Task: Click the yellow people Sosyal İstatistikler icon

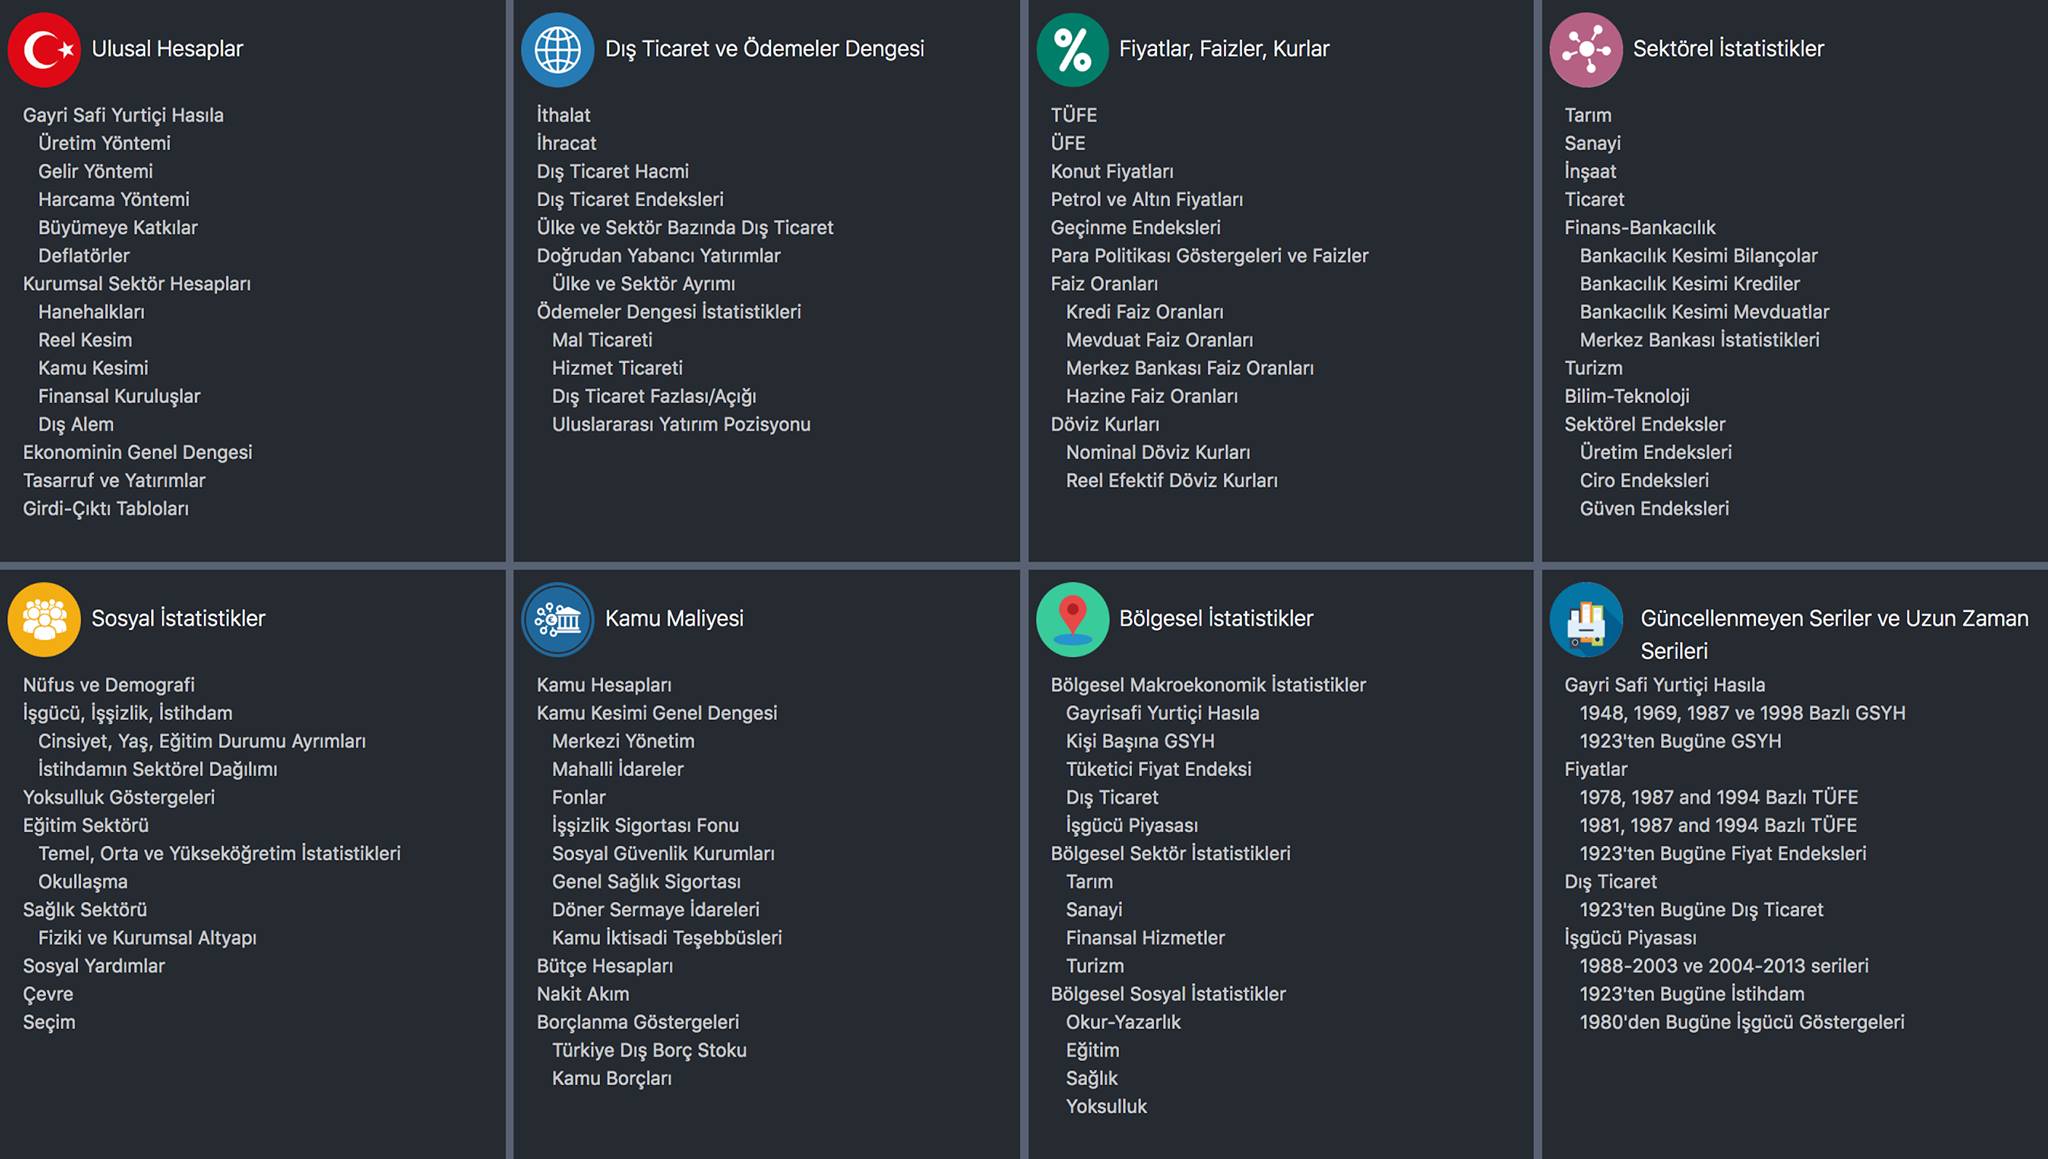Action: pyautogui.click(x=44, y=619)
